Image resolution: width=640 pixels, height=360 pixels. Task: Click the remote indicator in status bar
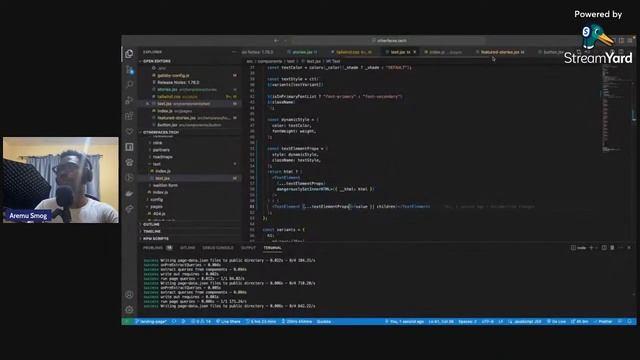tap(127, 322)
